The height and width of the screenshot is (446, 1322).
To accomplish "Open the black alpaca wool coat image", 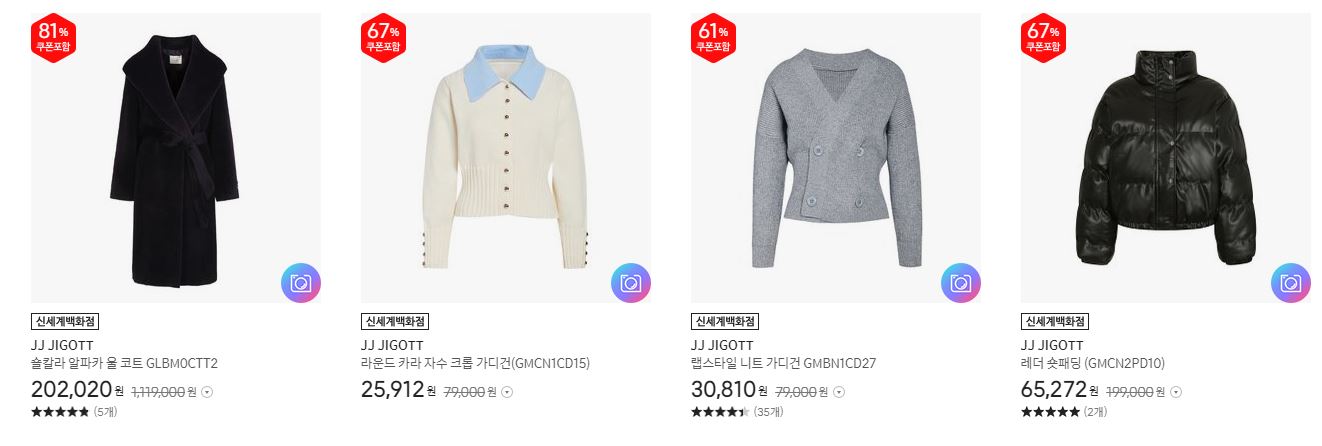I will click(176, 158).
